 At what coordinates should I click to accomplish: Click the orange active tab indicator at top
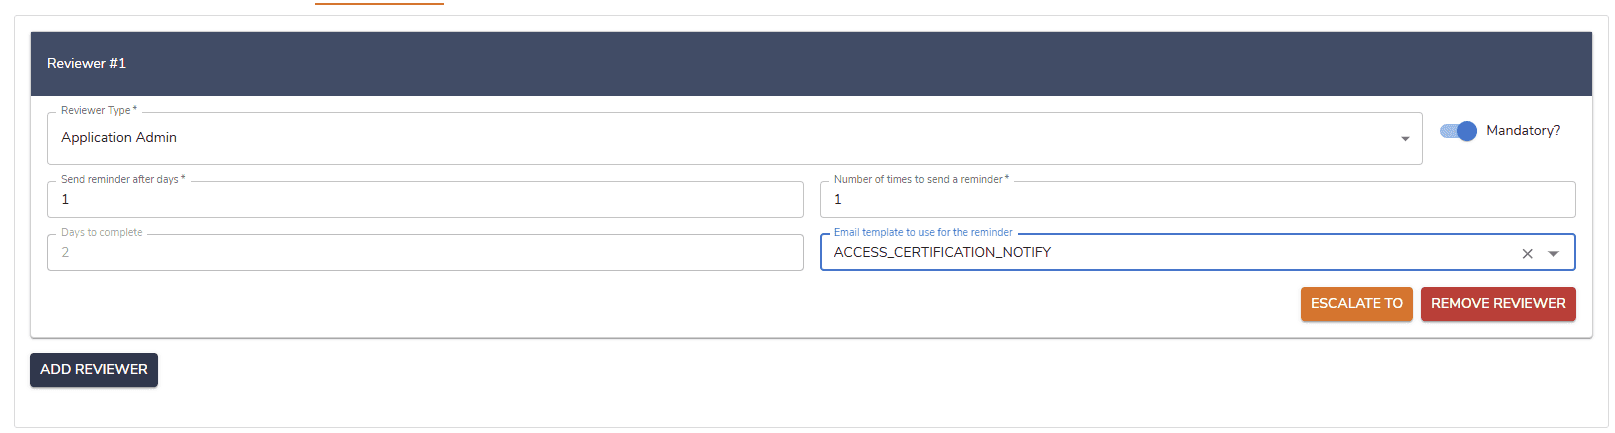click(x=379, y=3)
